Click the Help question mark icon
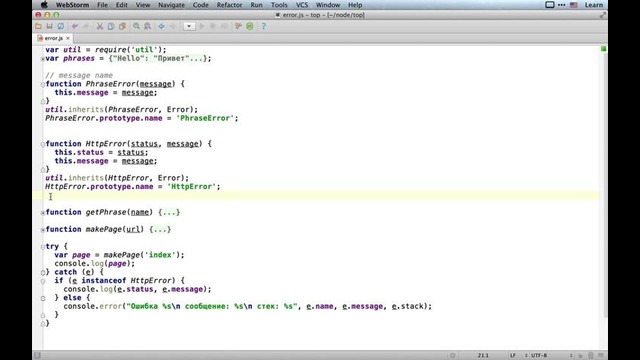Image resolution: width=640 pixels, height=360 pixels. pyautogui.click(x=264, y=26)
